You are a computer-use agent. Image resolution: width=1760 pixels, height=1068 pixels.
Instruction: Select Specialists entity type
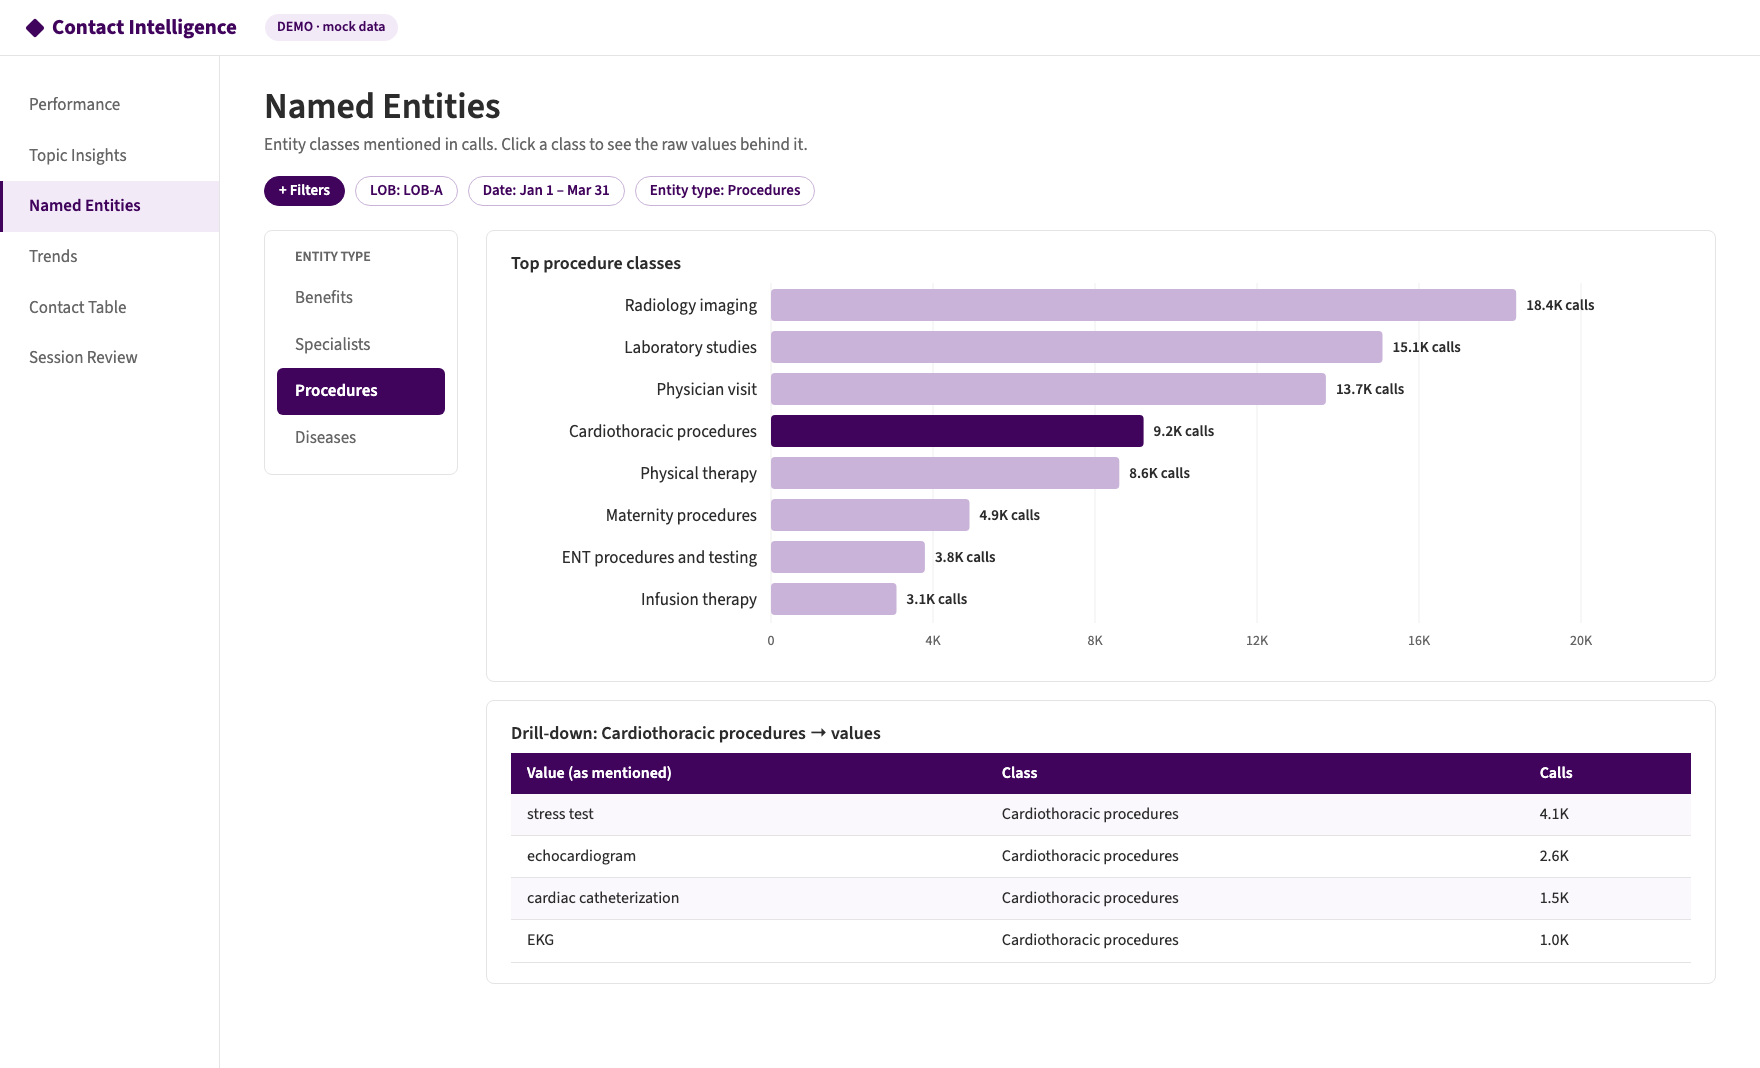(x=361, y=345)
